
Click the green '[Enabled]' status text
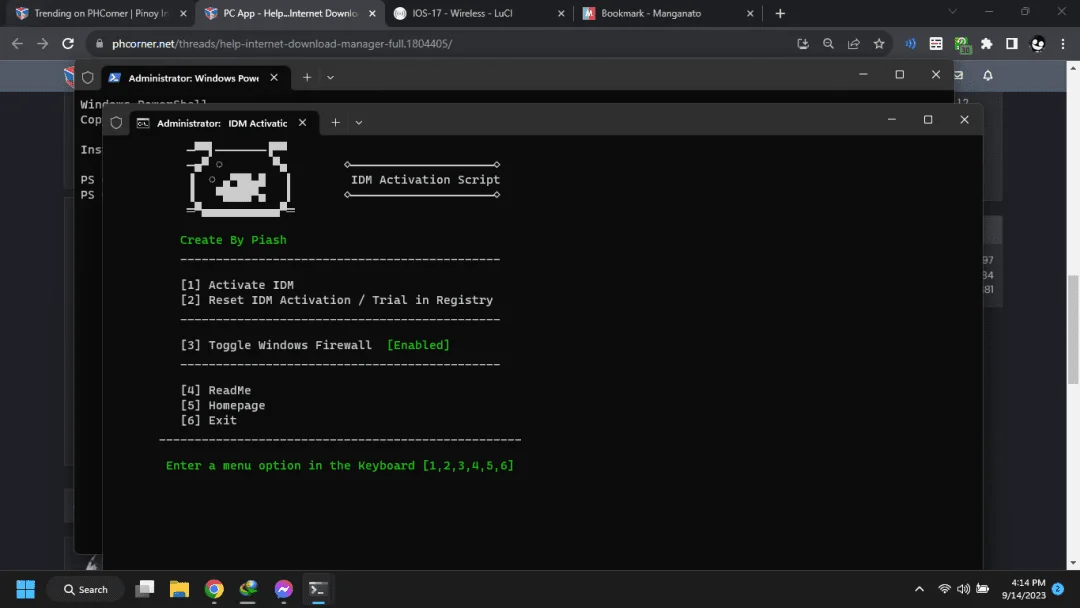tap(418, 345)
